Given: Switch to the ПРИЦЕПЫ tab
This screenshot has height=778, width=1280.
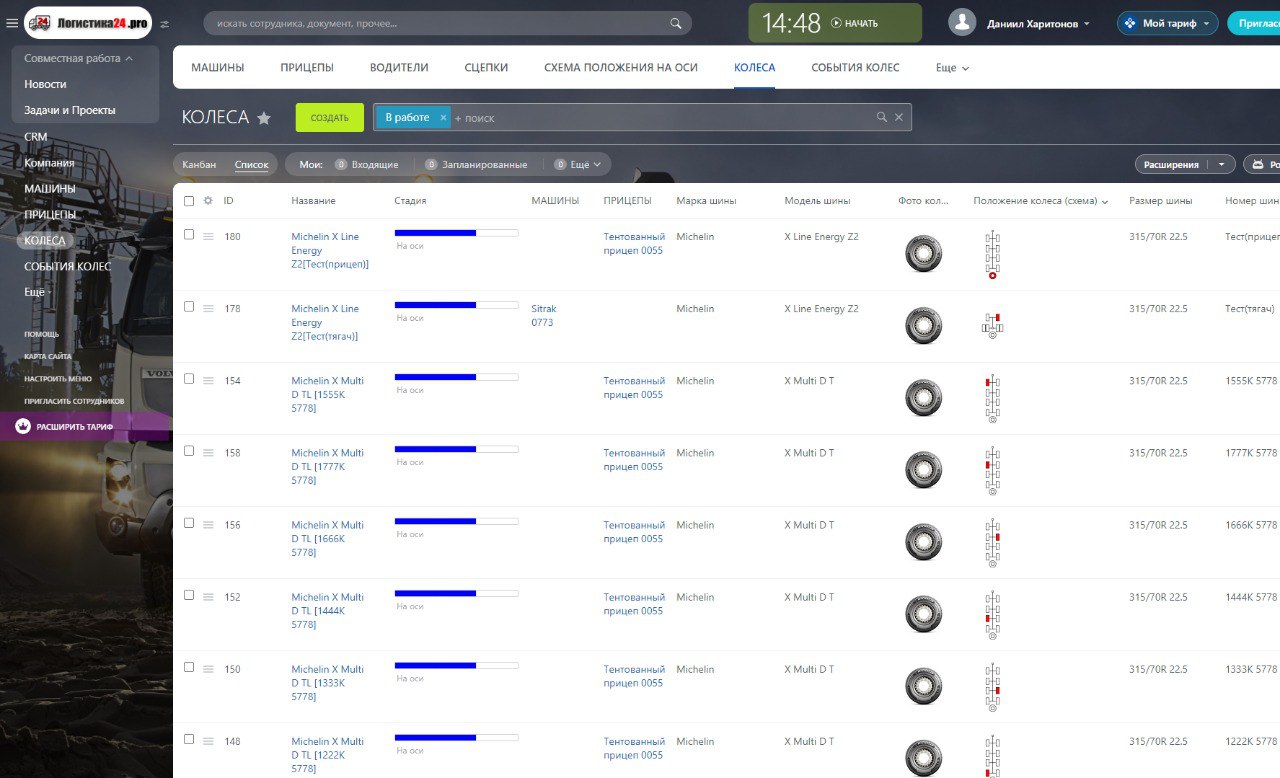Looking at the screenshot, I should 307,68.
